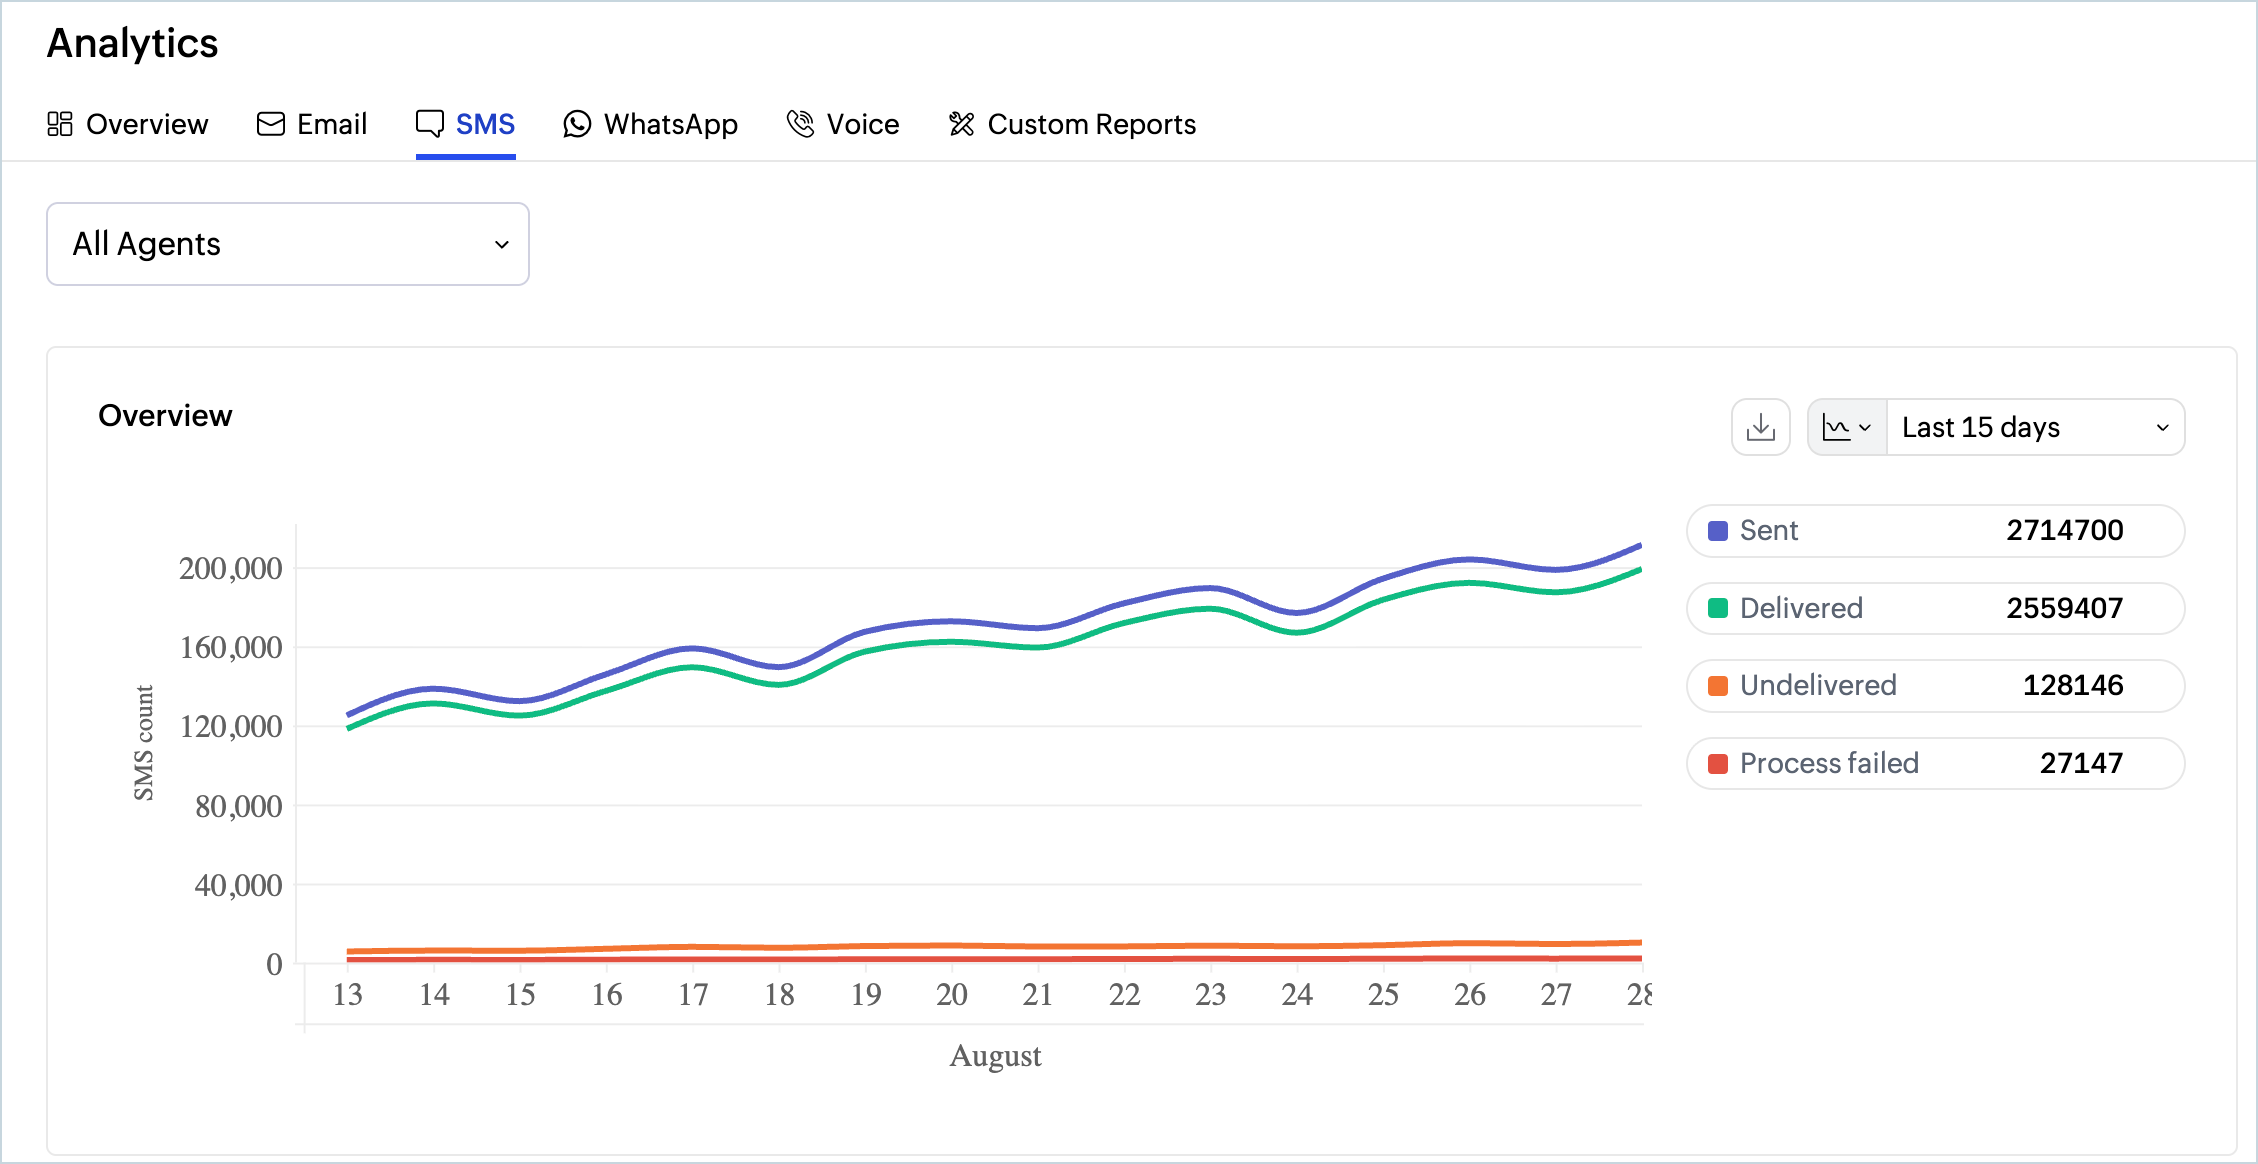Screen dimensions: 2258x1164
Task: Toggle the Sent series legend
Action: [x=1935, y=531]
